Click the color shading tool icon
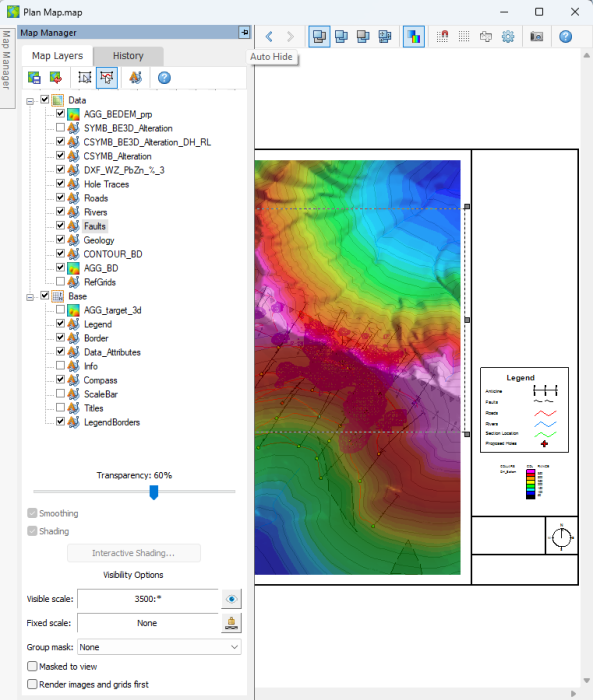 (414, 36)
